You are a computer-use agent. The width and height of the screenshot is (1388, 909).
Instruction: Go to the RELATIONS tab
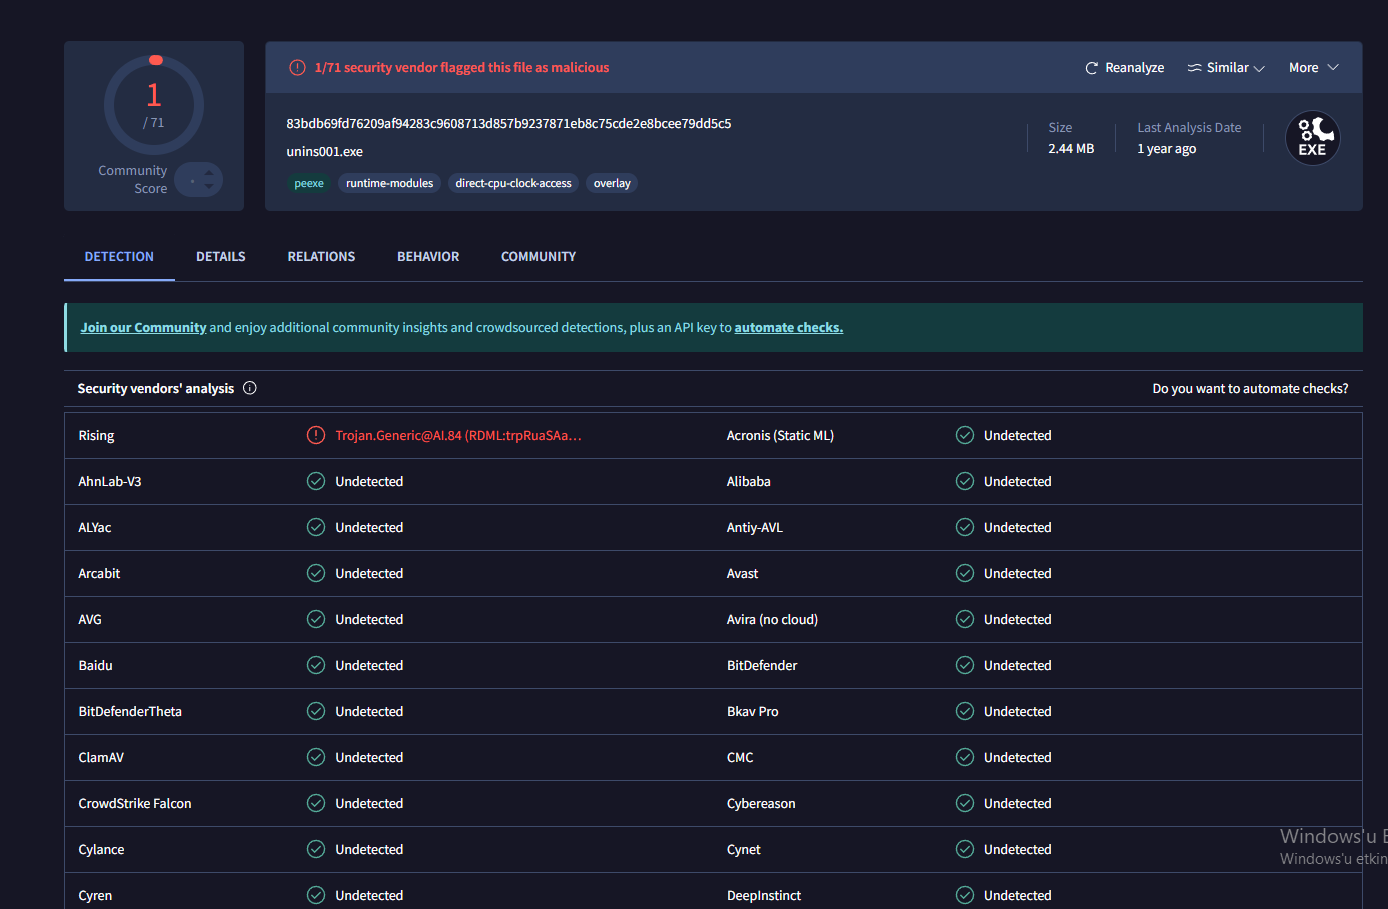click(321, 257)
